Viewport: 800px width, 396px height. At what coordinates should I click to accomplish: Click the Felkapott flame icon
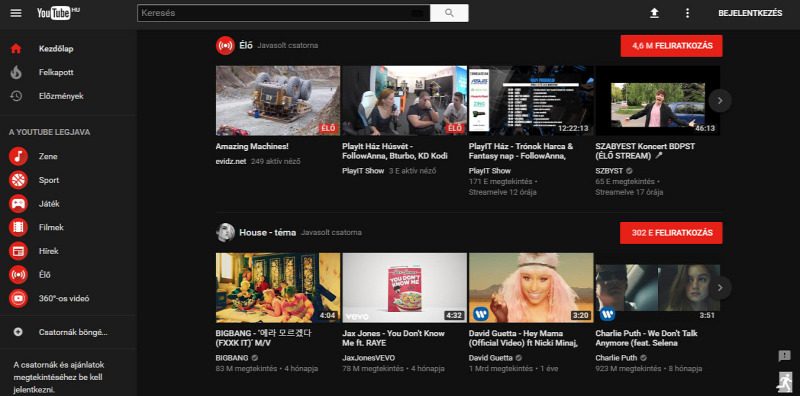16,72
